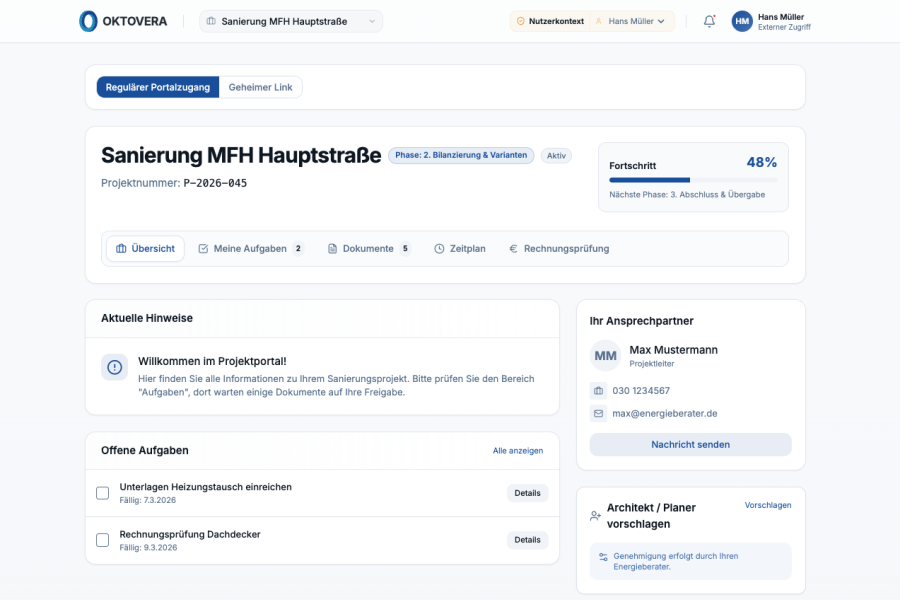Open the Sanierung MFH Hauptstraße project dropdown
Screen dimensions: 900x600
click(291, 21)
